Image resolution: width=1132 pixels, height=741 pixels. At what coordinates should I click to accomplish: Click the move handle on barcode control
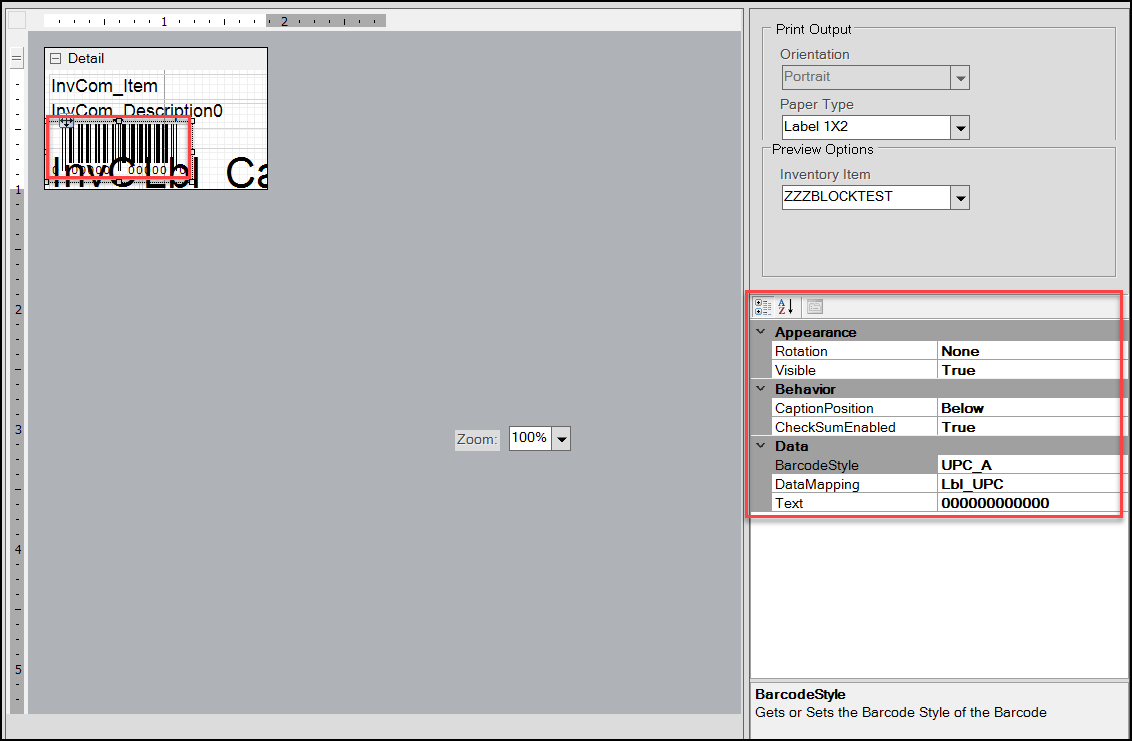click(66, 123)
